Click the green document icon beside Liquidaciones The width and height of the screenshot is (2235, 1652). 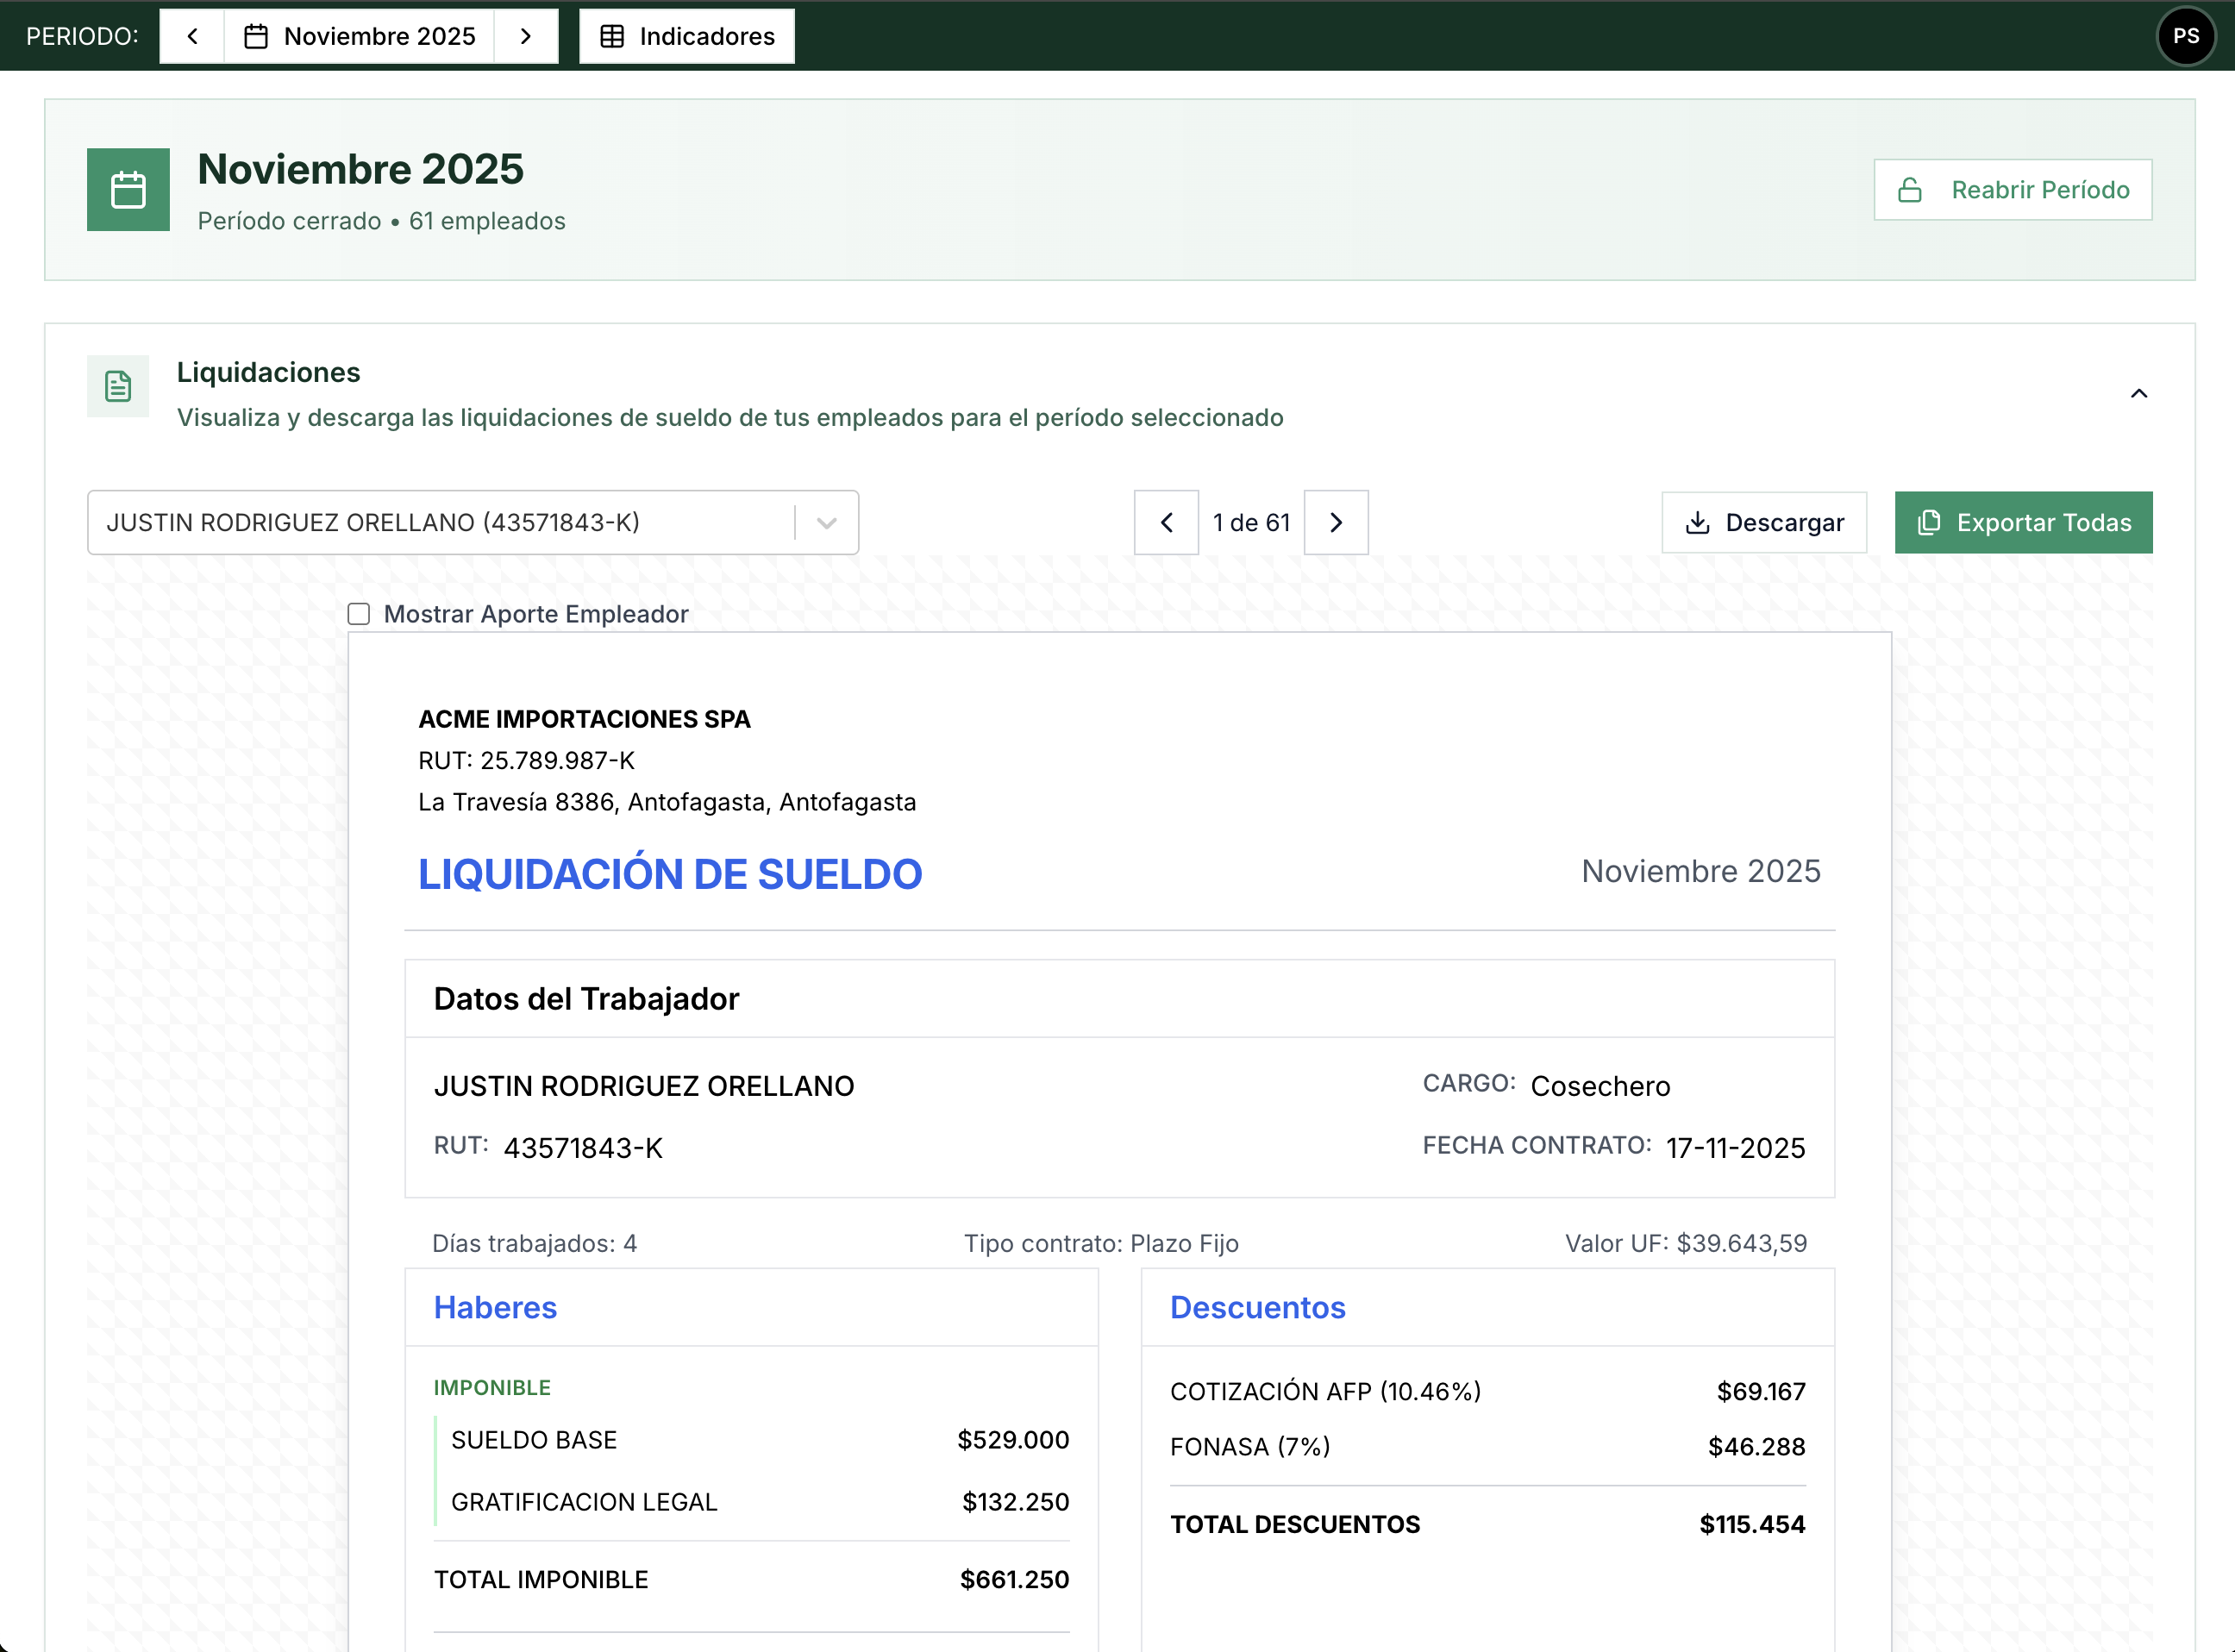117,386
